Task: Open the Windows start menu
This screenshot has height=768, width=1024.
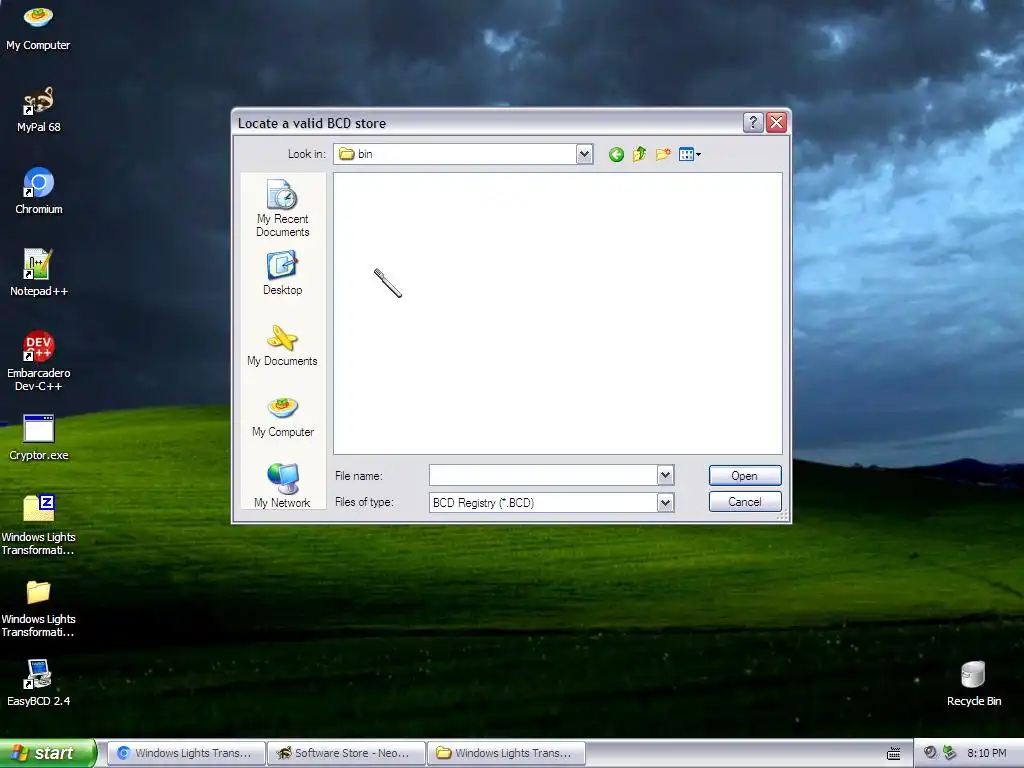Action: [48, 753]
